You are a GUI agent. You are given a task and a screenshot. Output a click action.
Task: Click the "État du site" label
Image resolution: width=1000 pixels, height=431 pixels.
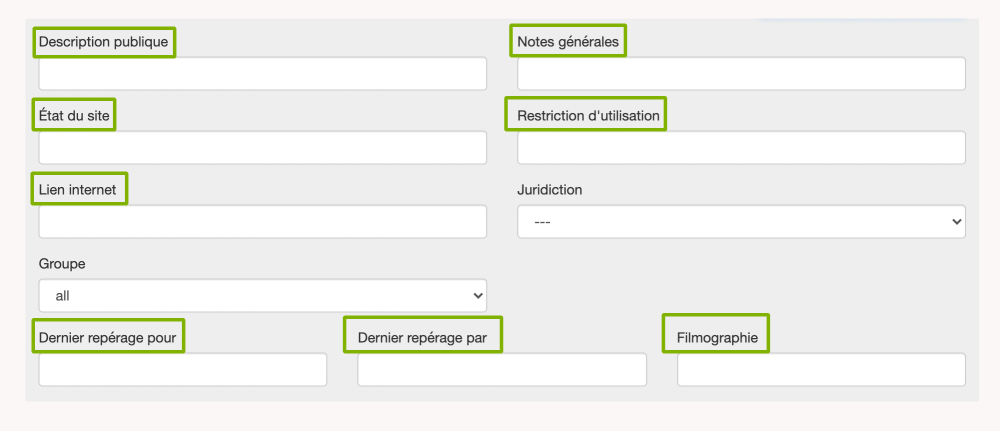74,116
